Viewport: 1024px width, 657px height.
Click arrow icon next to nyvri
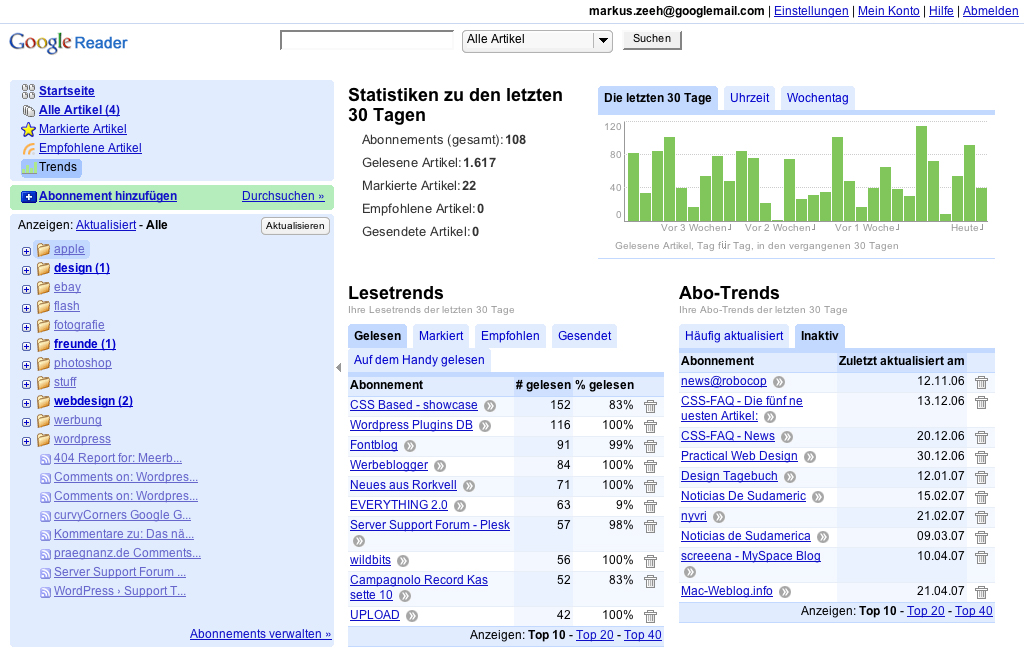point(719,517)
